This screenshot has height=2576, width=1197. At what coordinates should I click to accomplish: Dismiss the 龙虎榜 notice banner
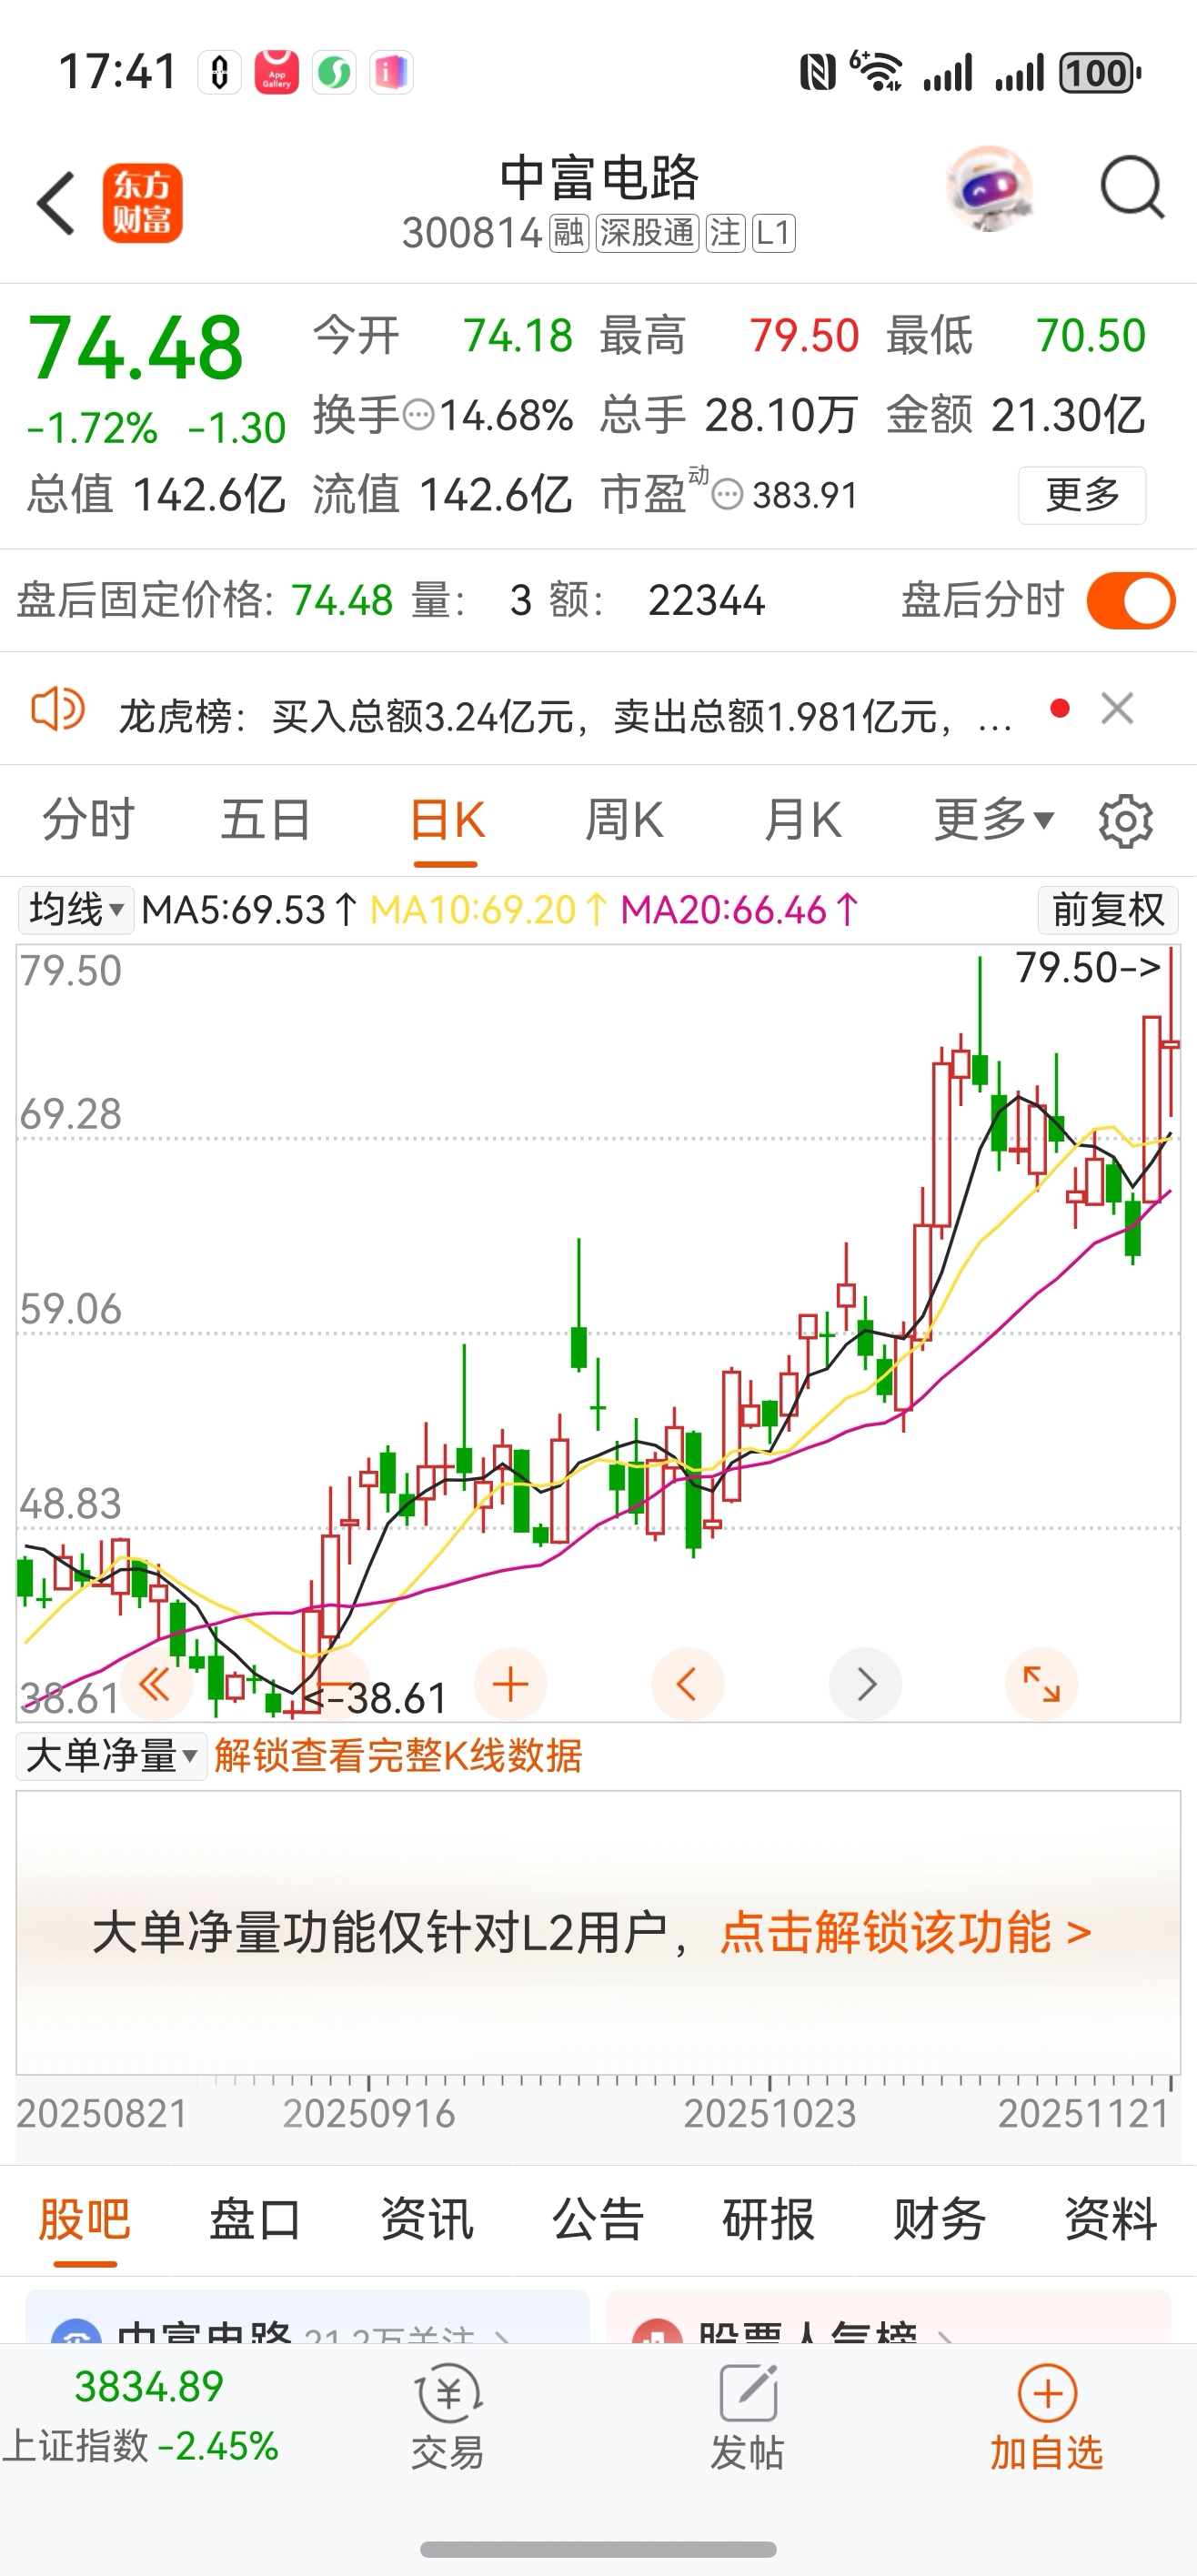point(1116,708)
